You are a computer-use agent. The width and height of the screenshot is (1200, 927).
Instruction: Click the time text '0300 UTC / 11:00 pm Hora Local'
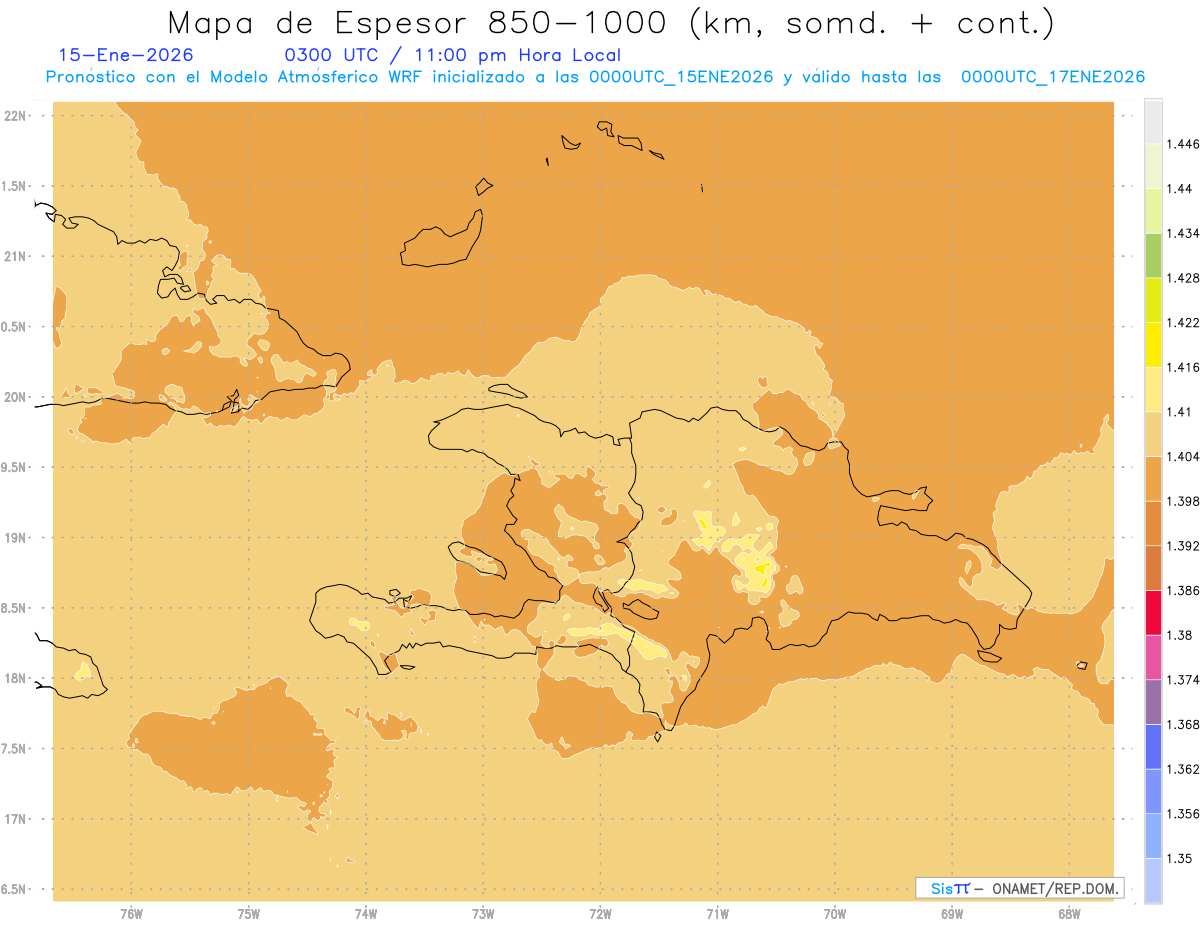(x=453, y=56)
